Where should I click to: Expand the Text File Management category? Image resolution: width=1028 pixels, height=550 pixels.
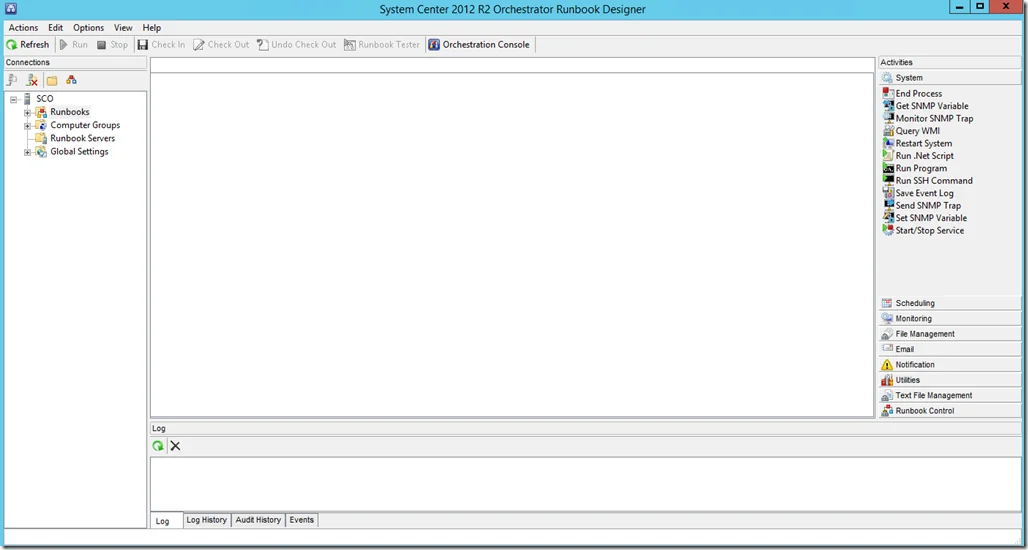(x=950, y=396)
